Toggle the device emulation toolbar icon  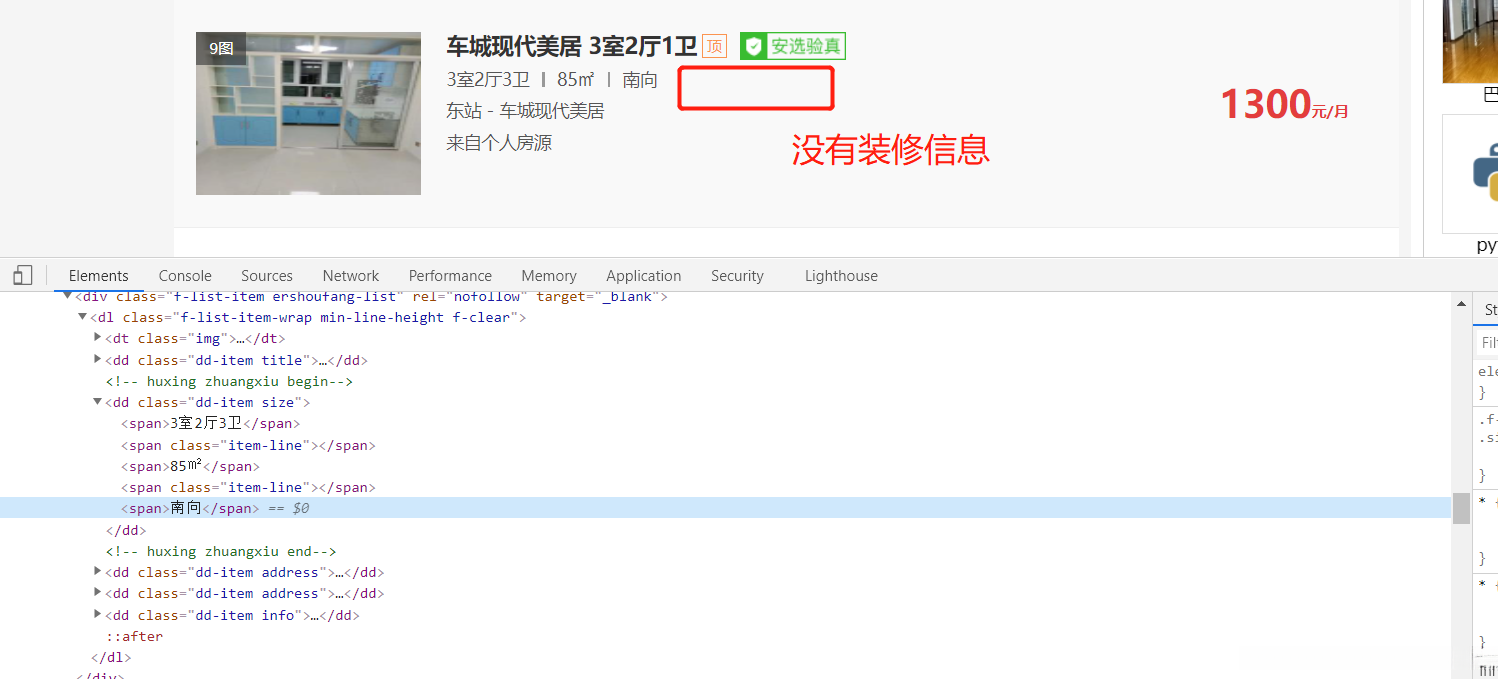22,275
